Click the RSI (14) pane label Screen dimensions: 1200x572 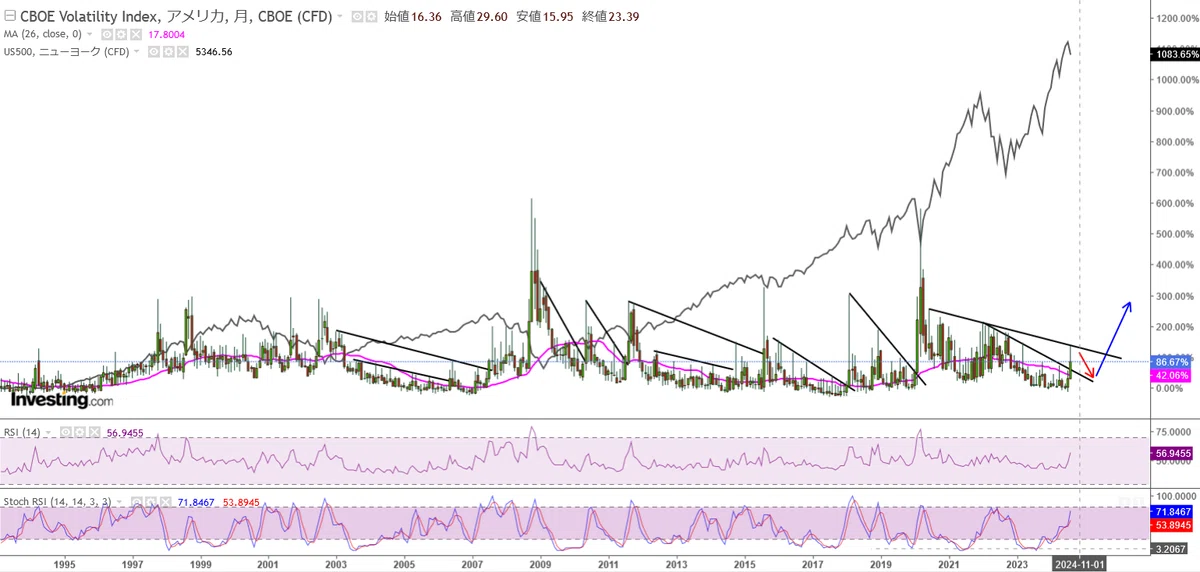(22, 432)
